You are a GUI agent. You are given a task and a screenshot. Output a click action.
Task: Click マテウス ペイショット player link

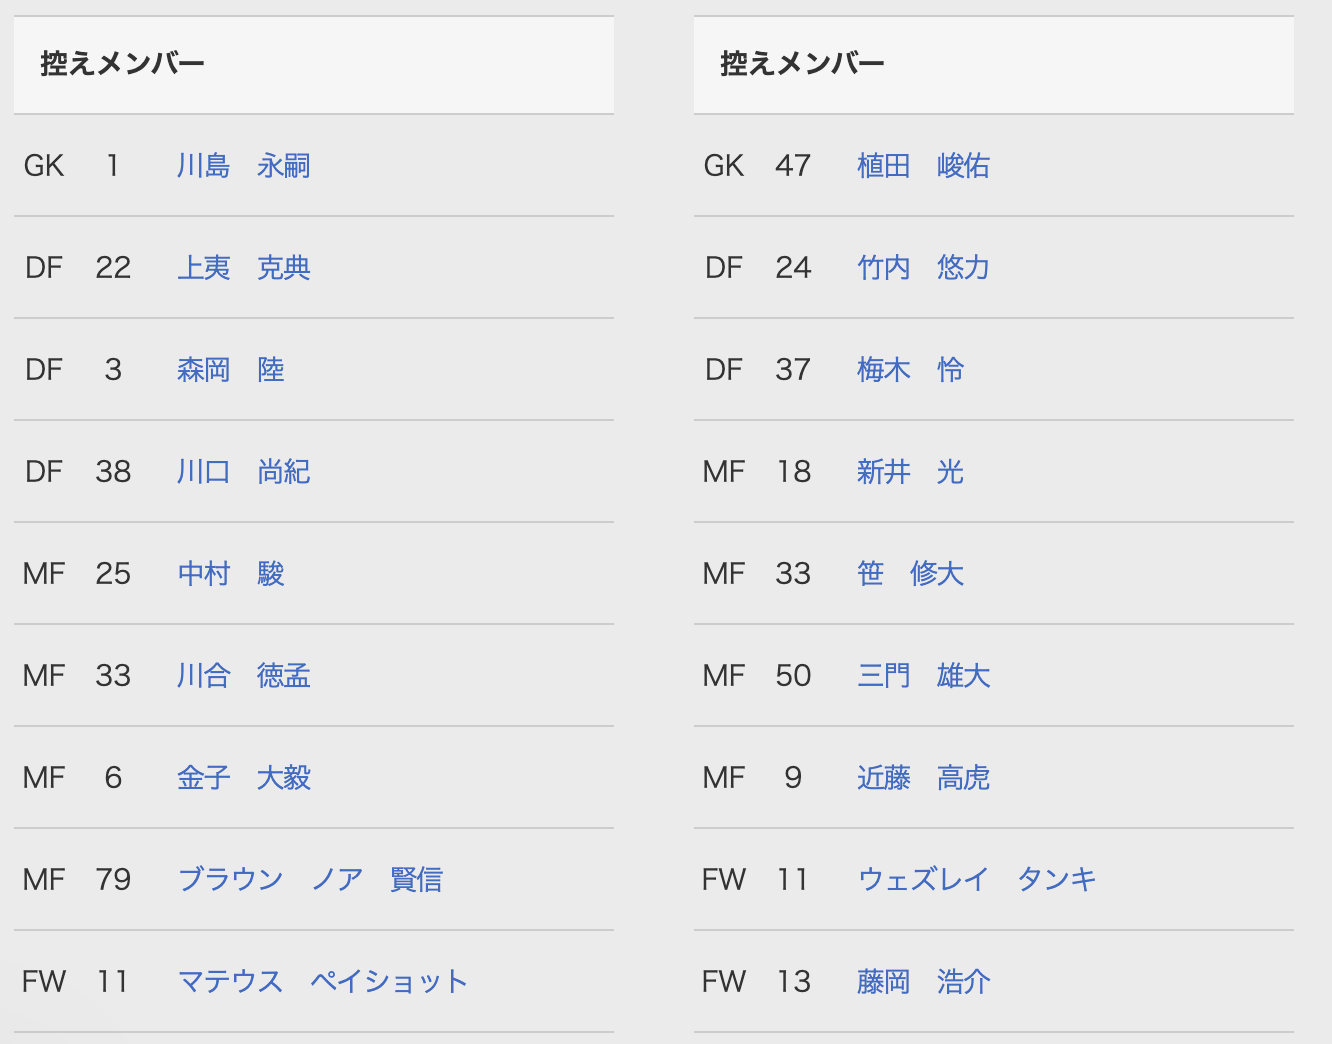(322, 982)
